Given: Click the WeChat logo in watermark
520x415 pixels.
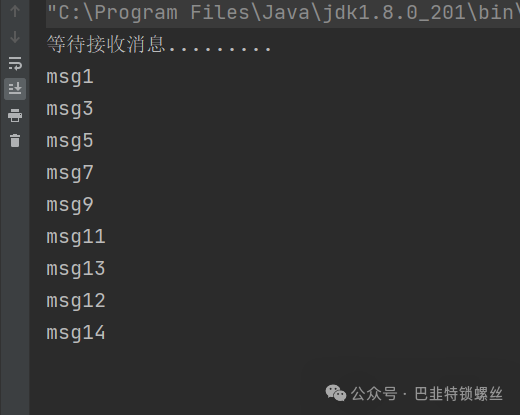Looking at the screenshot, I should tap(336, 393).
